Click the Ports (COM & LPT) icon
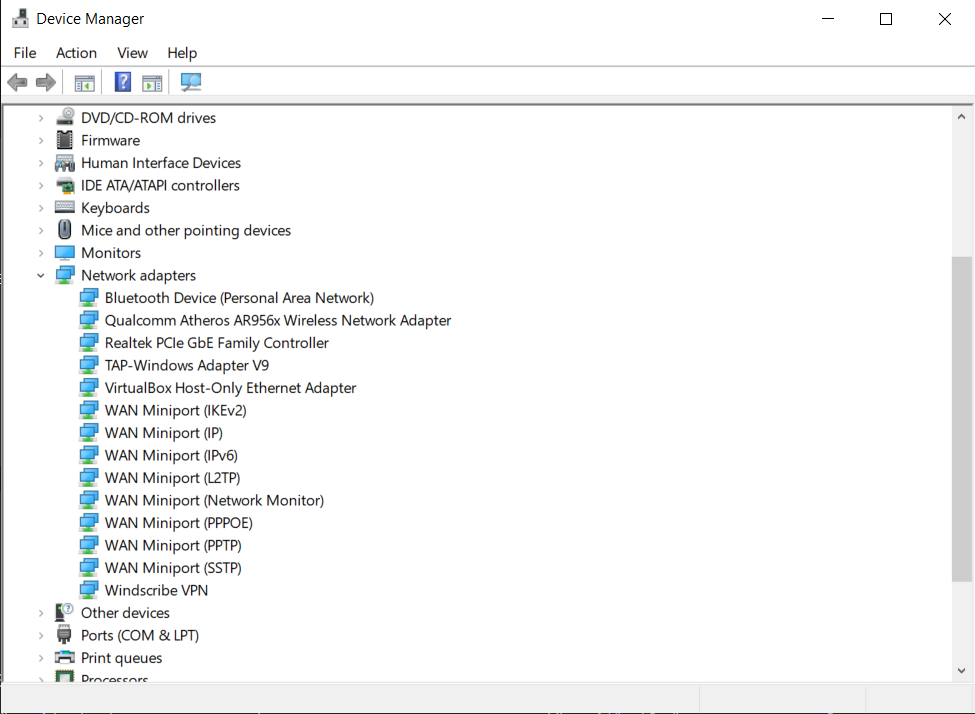 click(x=64, y=635)
